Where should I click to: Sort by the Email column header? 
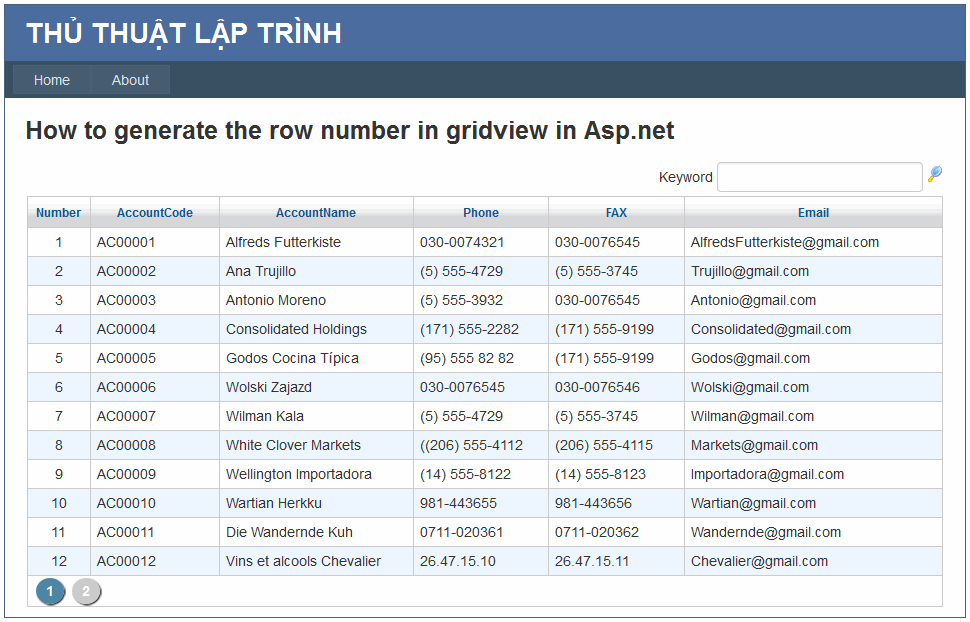pos(813,212)
